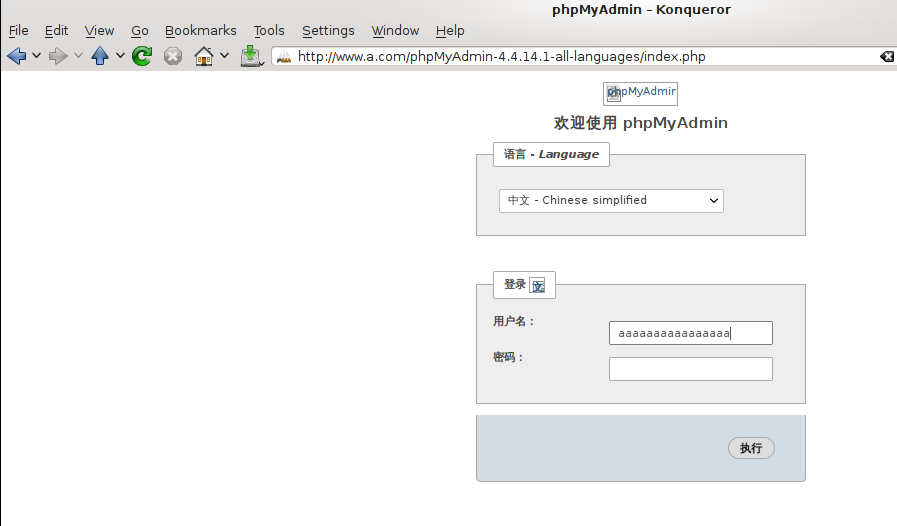Click the 语言 - Language legend label
Viewport: 897px width, 526px height.
pos(551,155)
